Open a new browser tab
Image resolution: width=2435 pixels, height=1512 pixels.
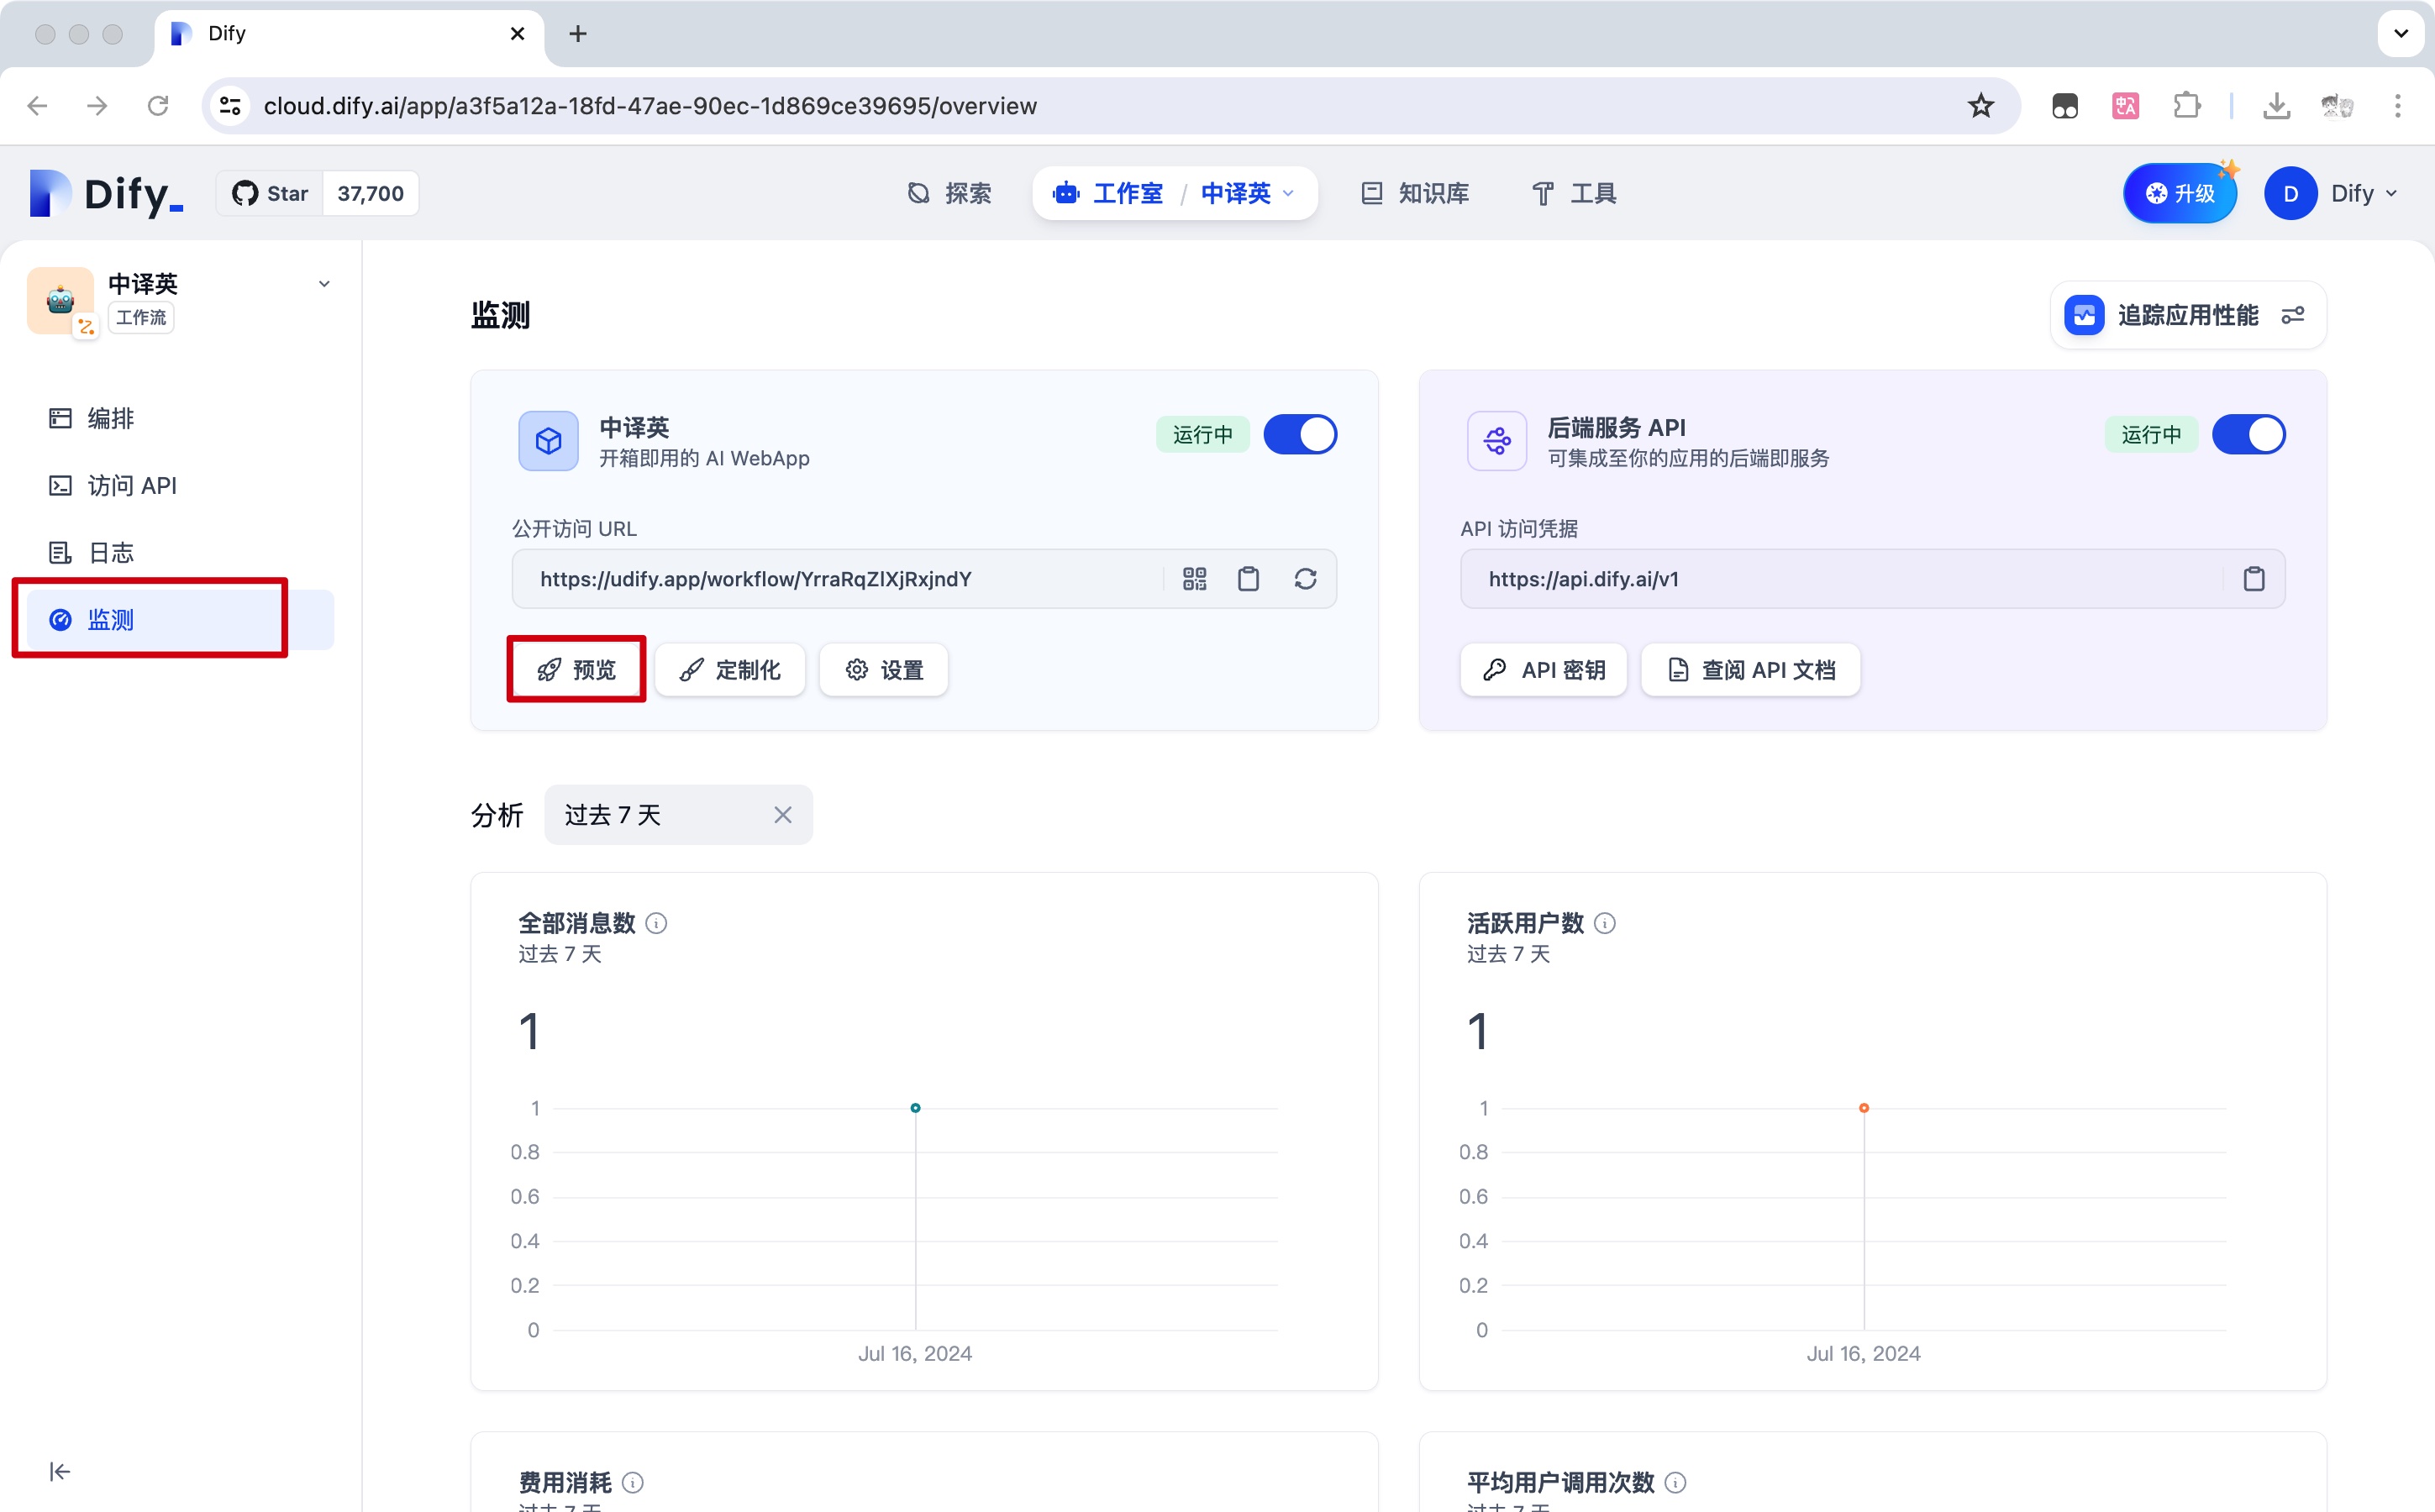click(578, 34)
